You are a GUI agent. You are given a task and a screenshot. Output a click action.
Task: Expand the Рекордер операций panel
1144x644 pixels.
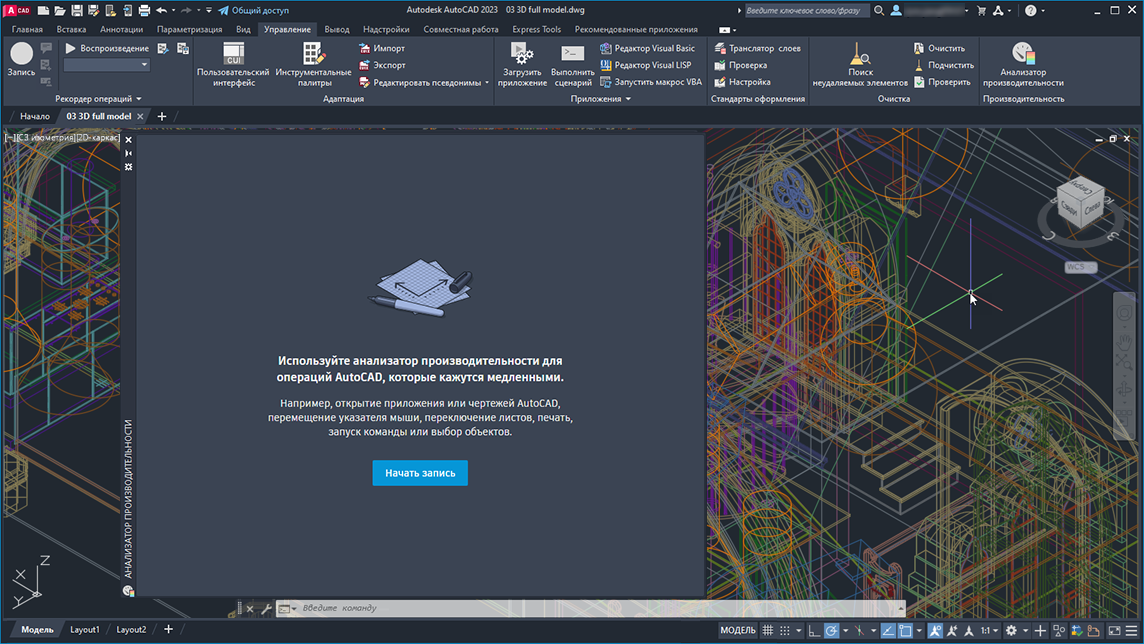click(x=98, y=98)
